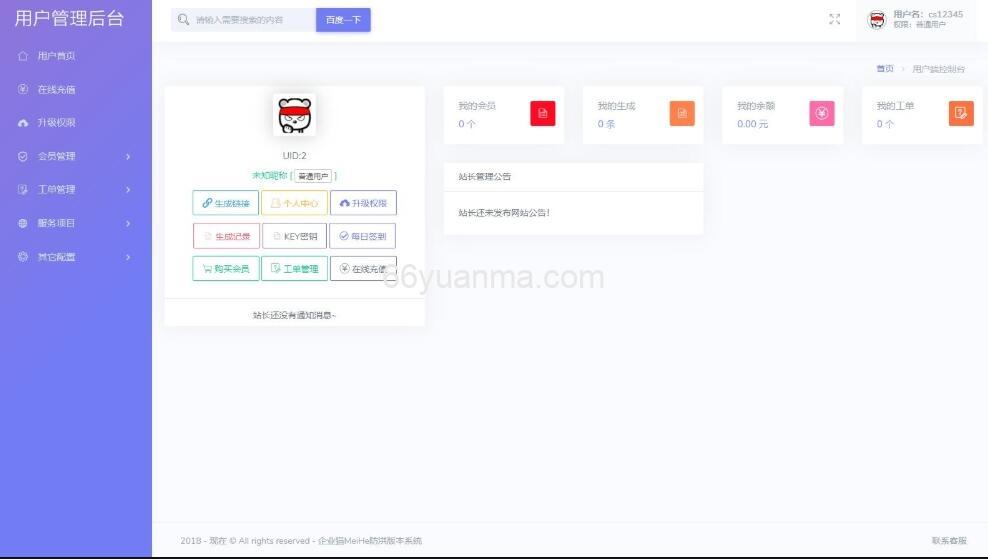The image size is (988, 559).
Task: Click the checkmark icon beside 会员管理
Action: [23, 156]
